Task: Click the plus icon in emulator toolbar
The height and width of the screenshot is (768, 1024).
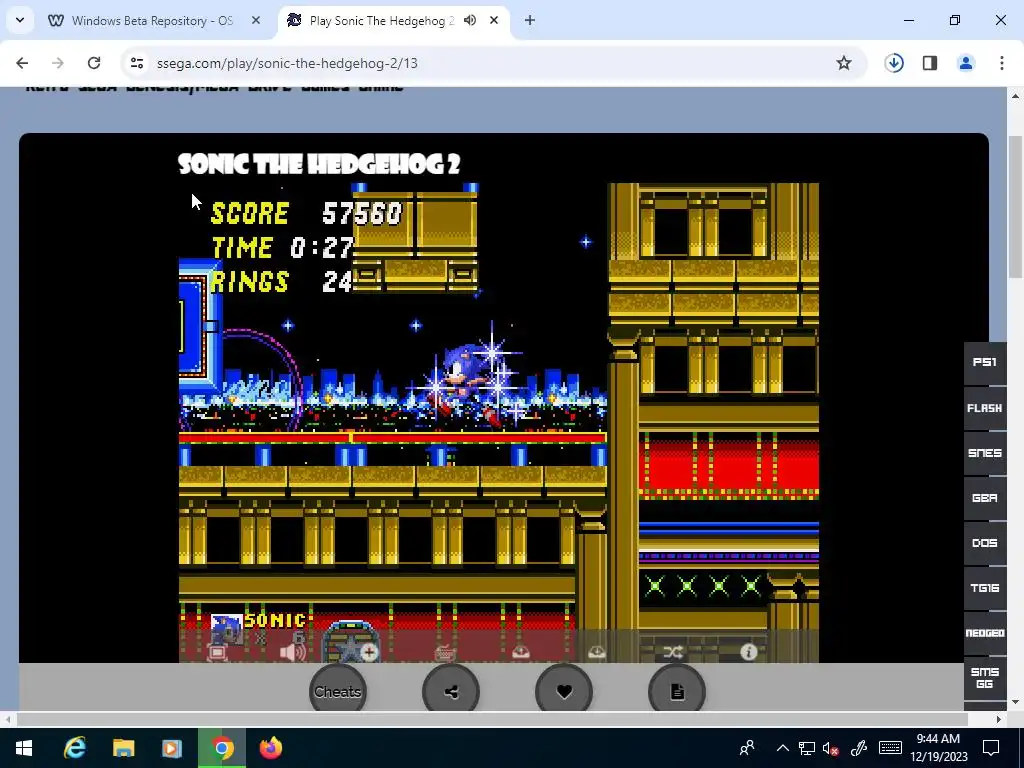Action: click(369, 652)
